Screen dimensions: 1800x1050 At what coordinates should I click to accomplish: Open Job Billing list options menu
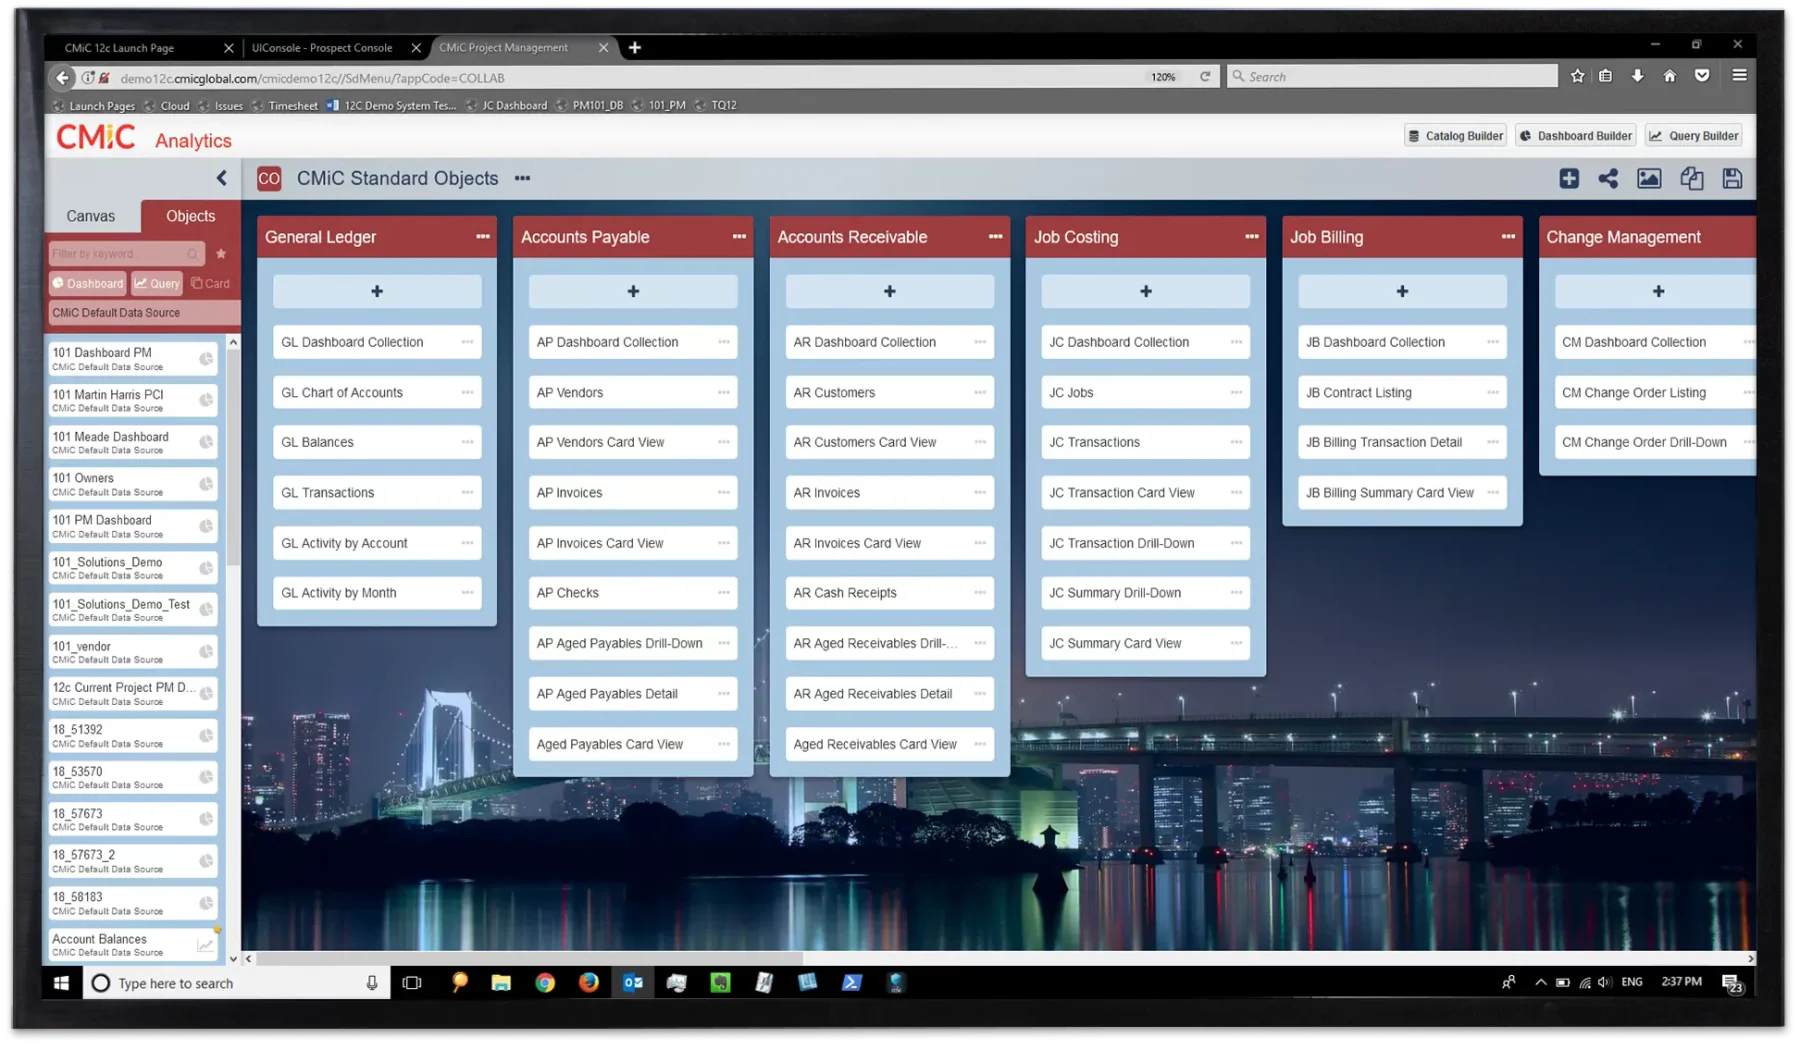[1508, 237]
